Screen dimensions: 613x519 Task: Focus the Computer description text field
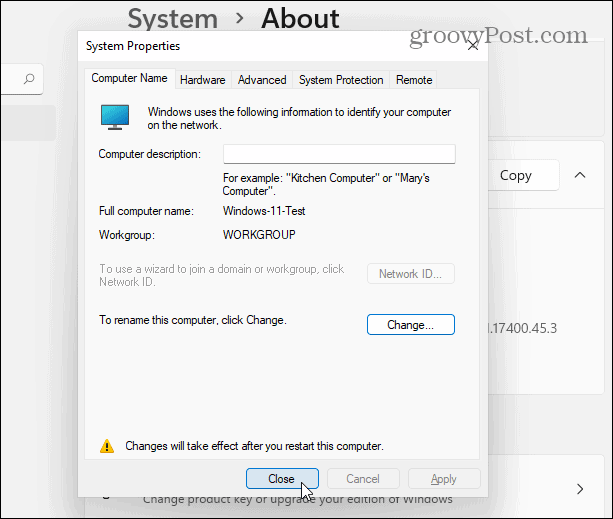click(339, 154)
